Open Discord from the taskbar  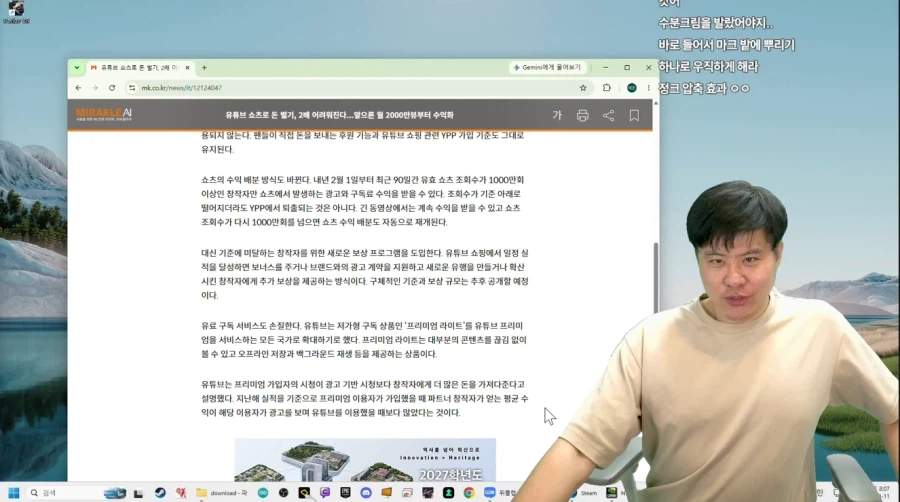(366, 493)
